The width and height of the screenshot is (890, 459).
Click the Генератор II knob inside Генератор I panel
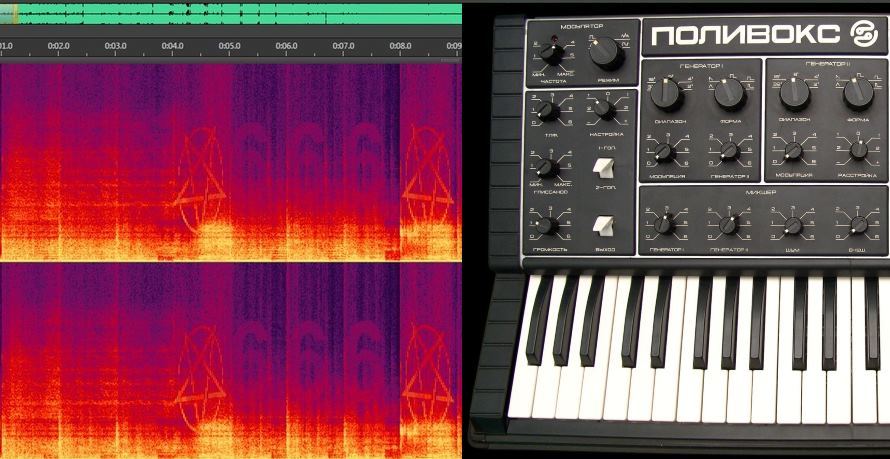729,151
